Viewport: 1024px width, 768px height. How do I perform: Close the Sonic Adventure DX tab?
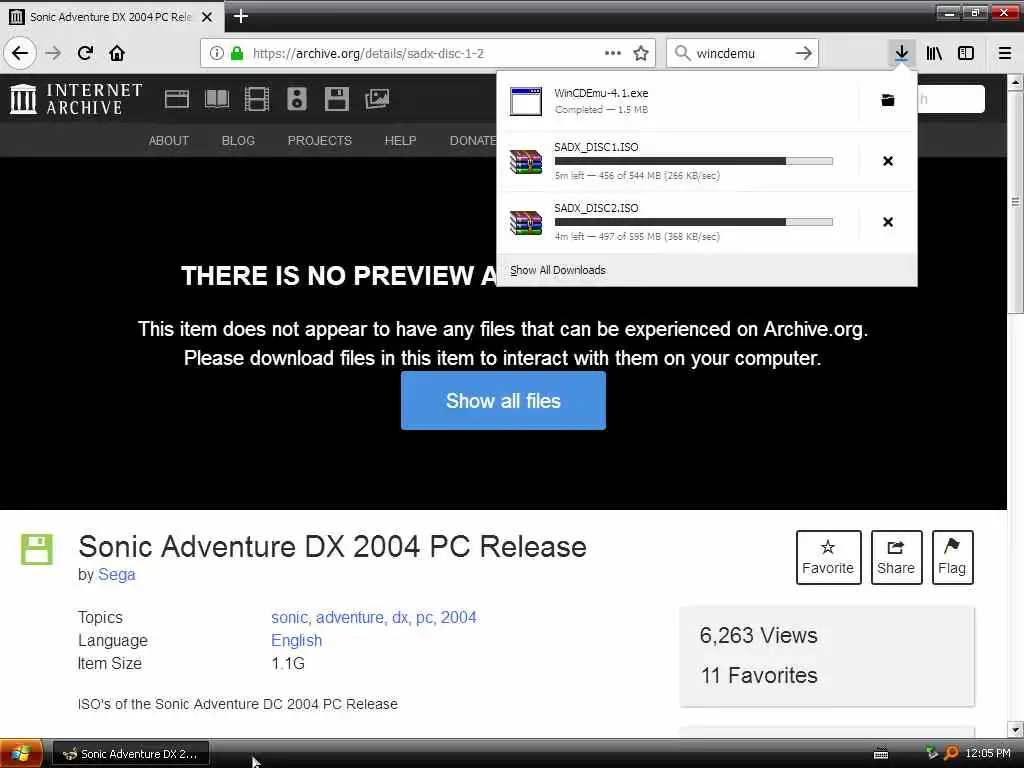pos(207,17)
